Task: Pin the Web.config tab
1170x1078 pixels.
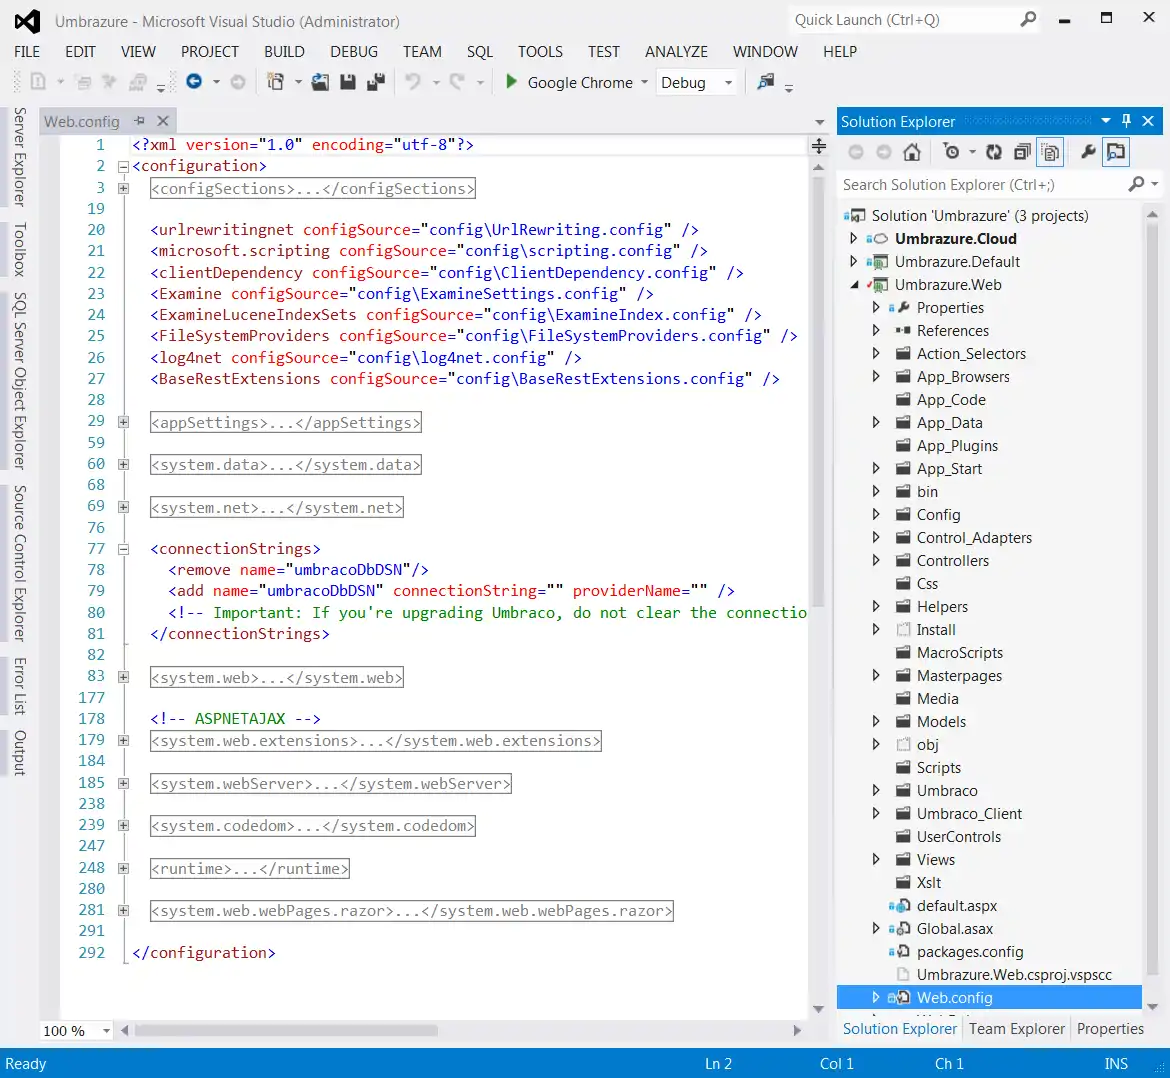Action: 140,120
